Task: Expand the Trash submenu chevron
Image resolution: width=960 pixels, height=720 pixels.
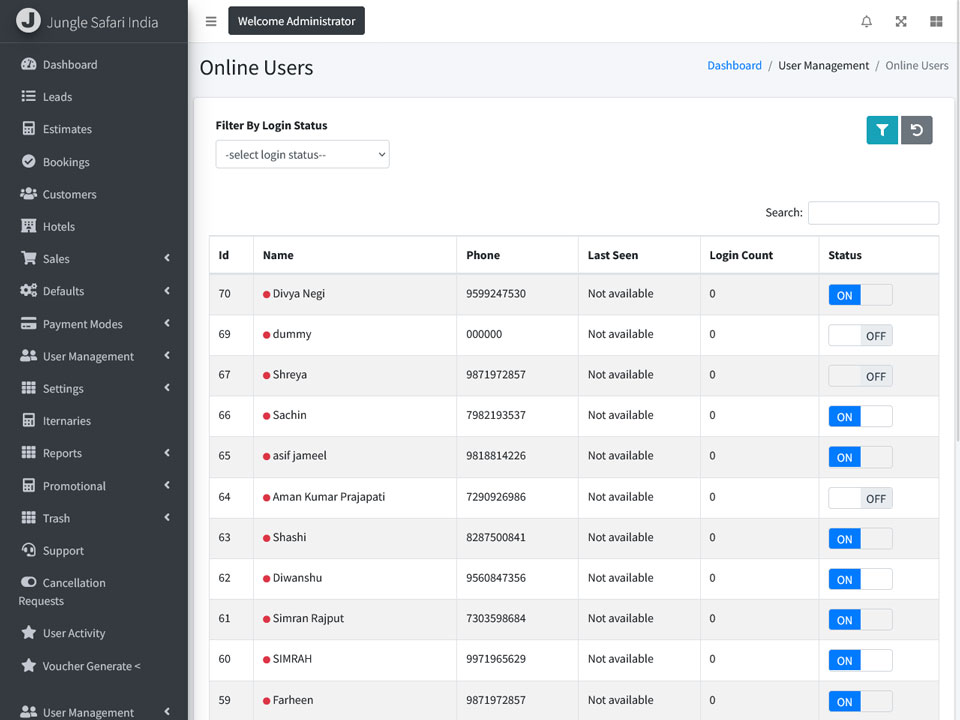Action: 167,517
